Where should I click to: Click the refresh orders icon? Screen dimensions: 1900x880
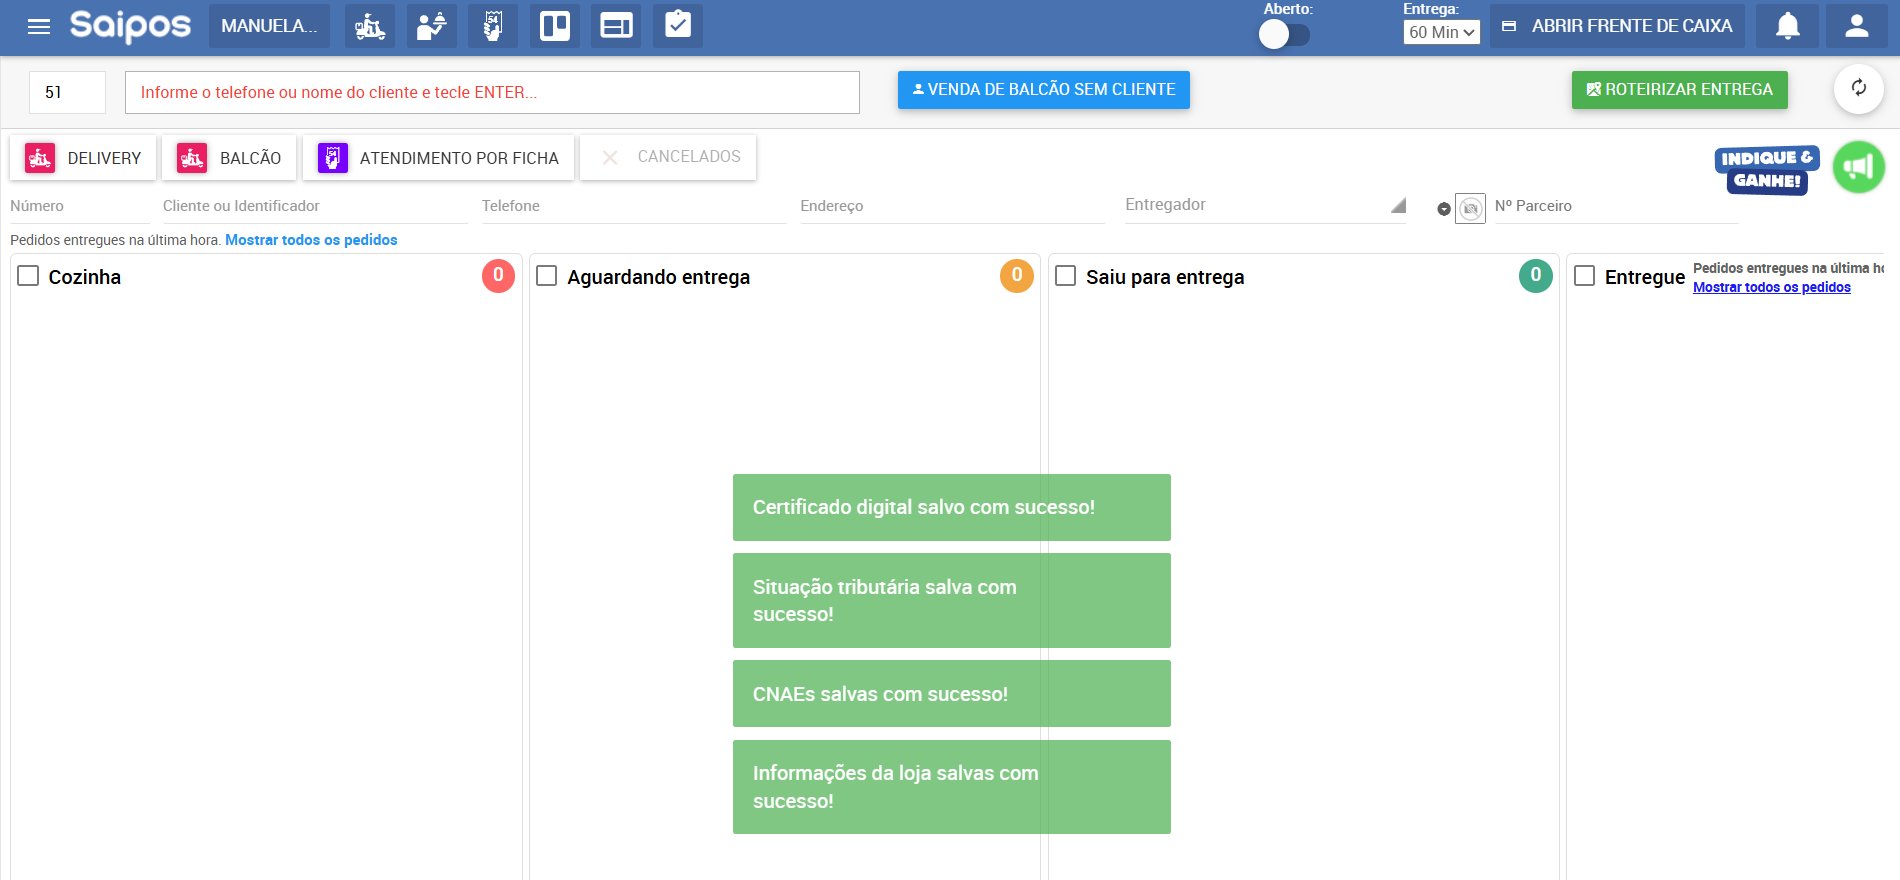tap(1858, 89)
